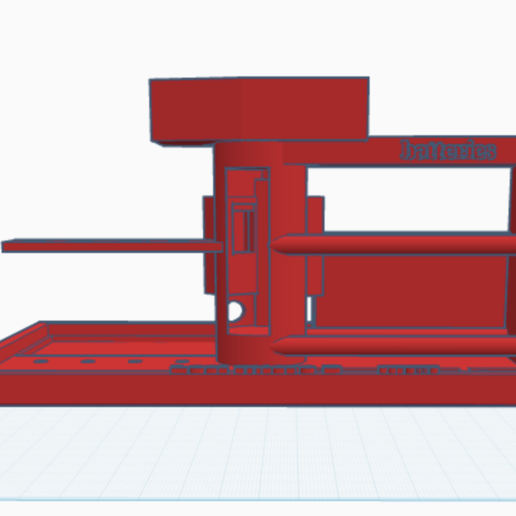Select the lower horizontal pointed rod
The height and width of the screenshot is (516, 516).
[393, 345]
